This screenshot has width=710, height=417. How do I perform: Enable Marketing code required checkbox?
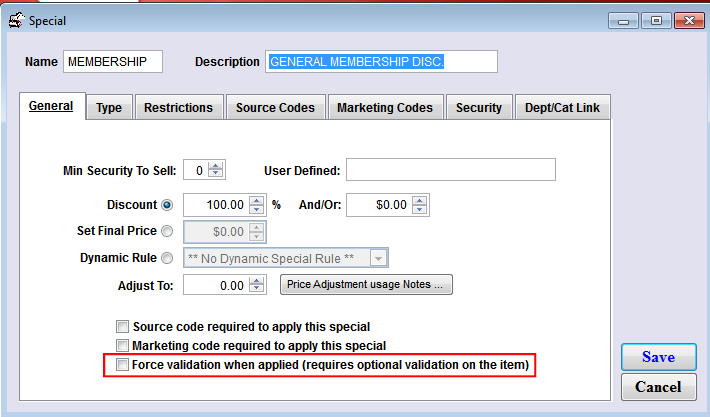pos(122,345)
